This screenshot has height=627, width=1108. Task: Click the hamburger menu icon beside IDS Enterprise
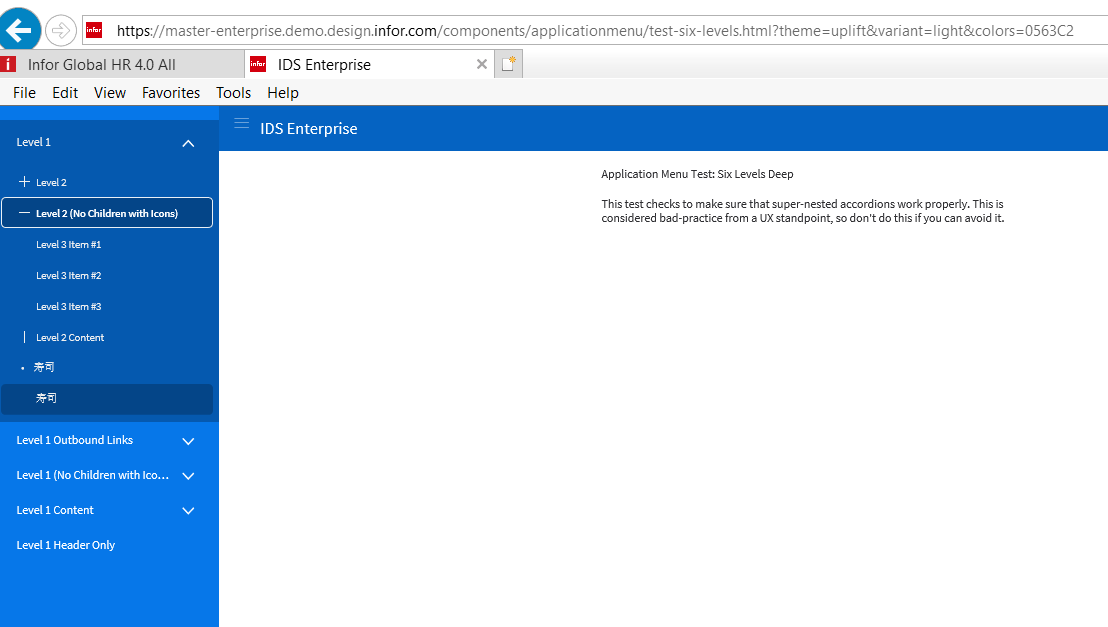(x=242, y=124)
